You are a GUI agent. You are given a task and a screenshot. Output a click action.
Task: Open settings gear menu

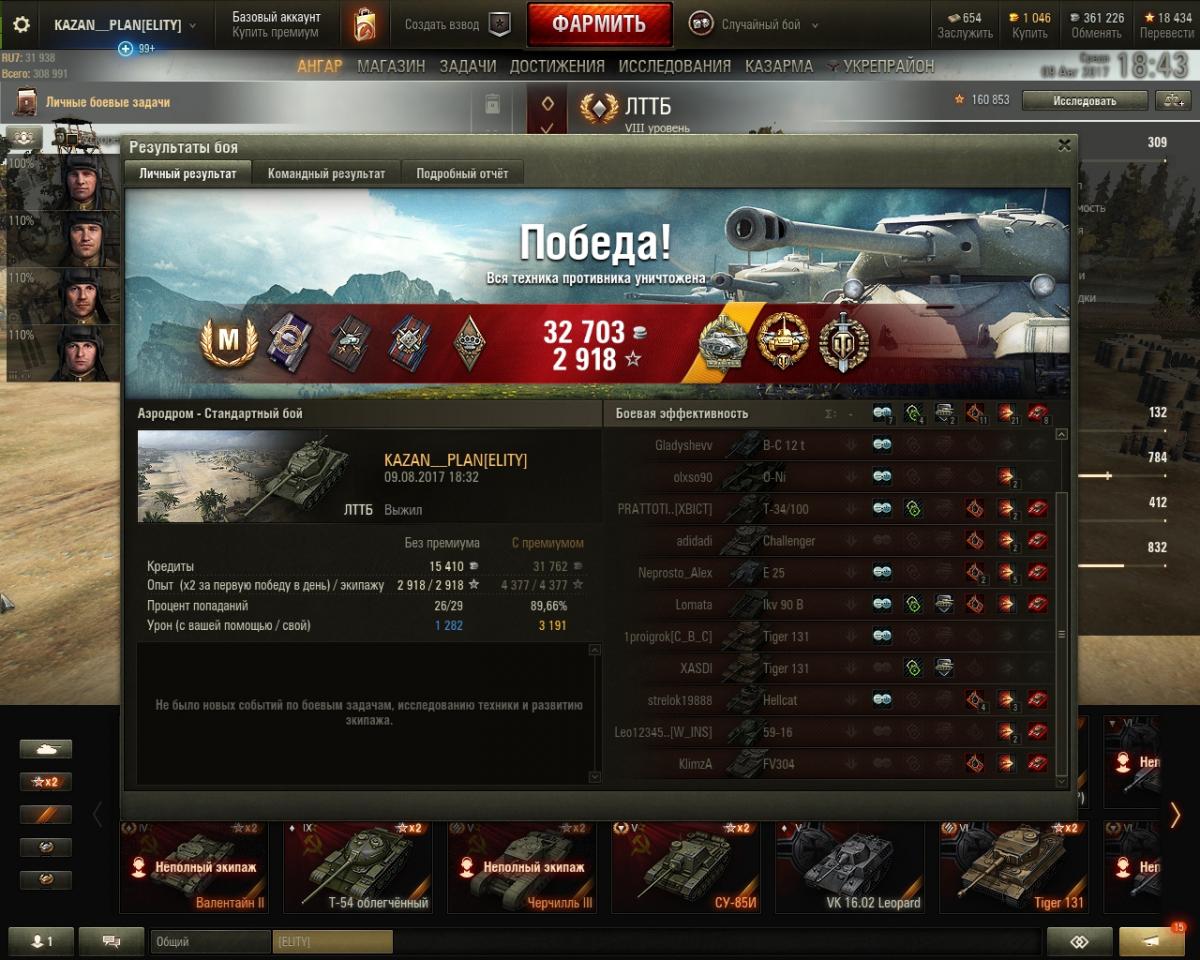(x=21, y=25)
